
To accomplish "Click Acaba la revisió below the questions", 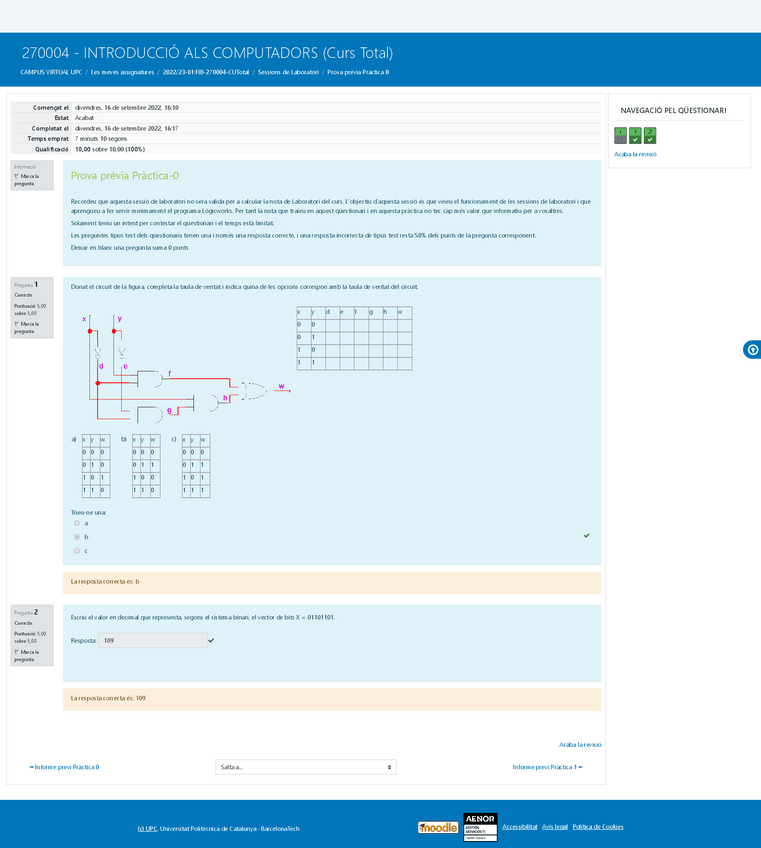I will click(580, 745).
